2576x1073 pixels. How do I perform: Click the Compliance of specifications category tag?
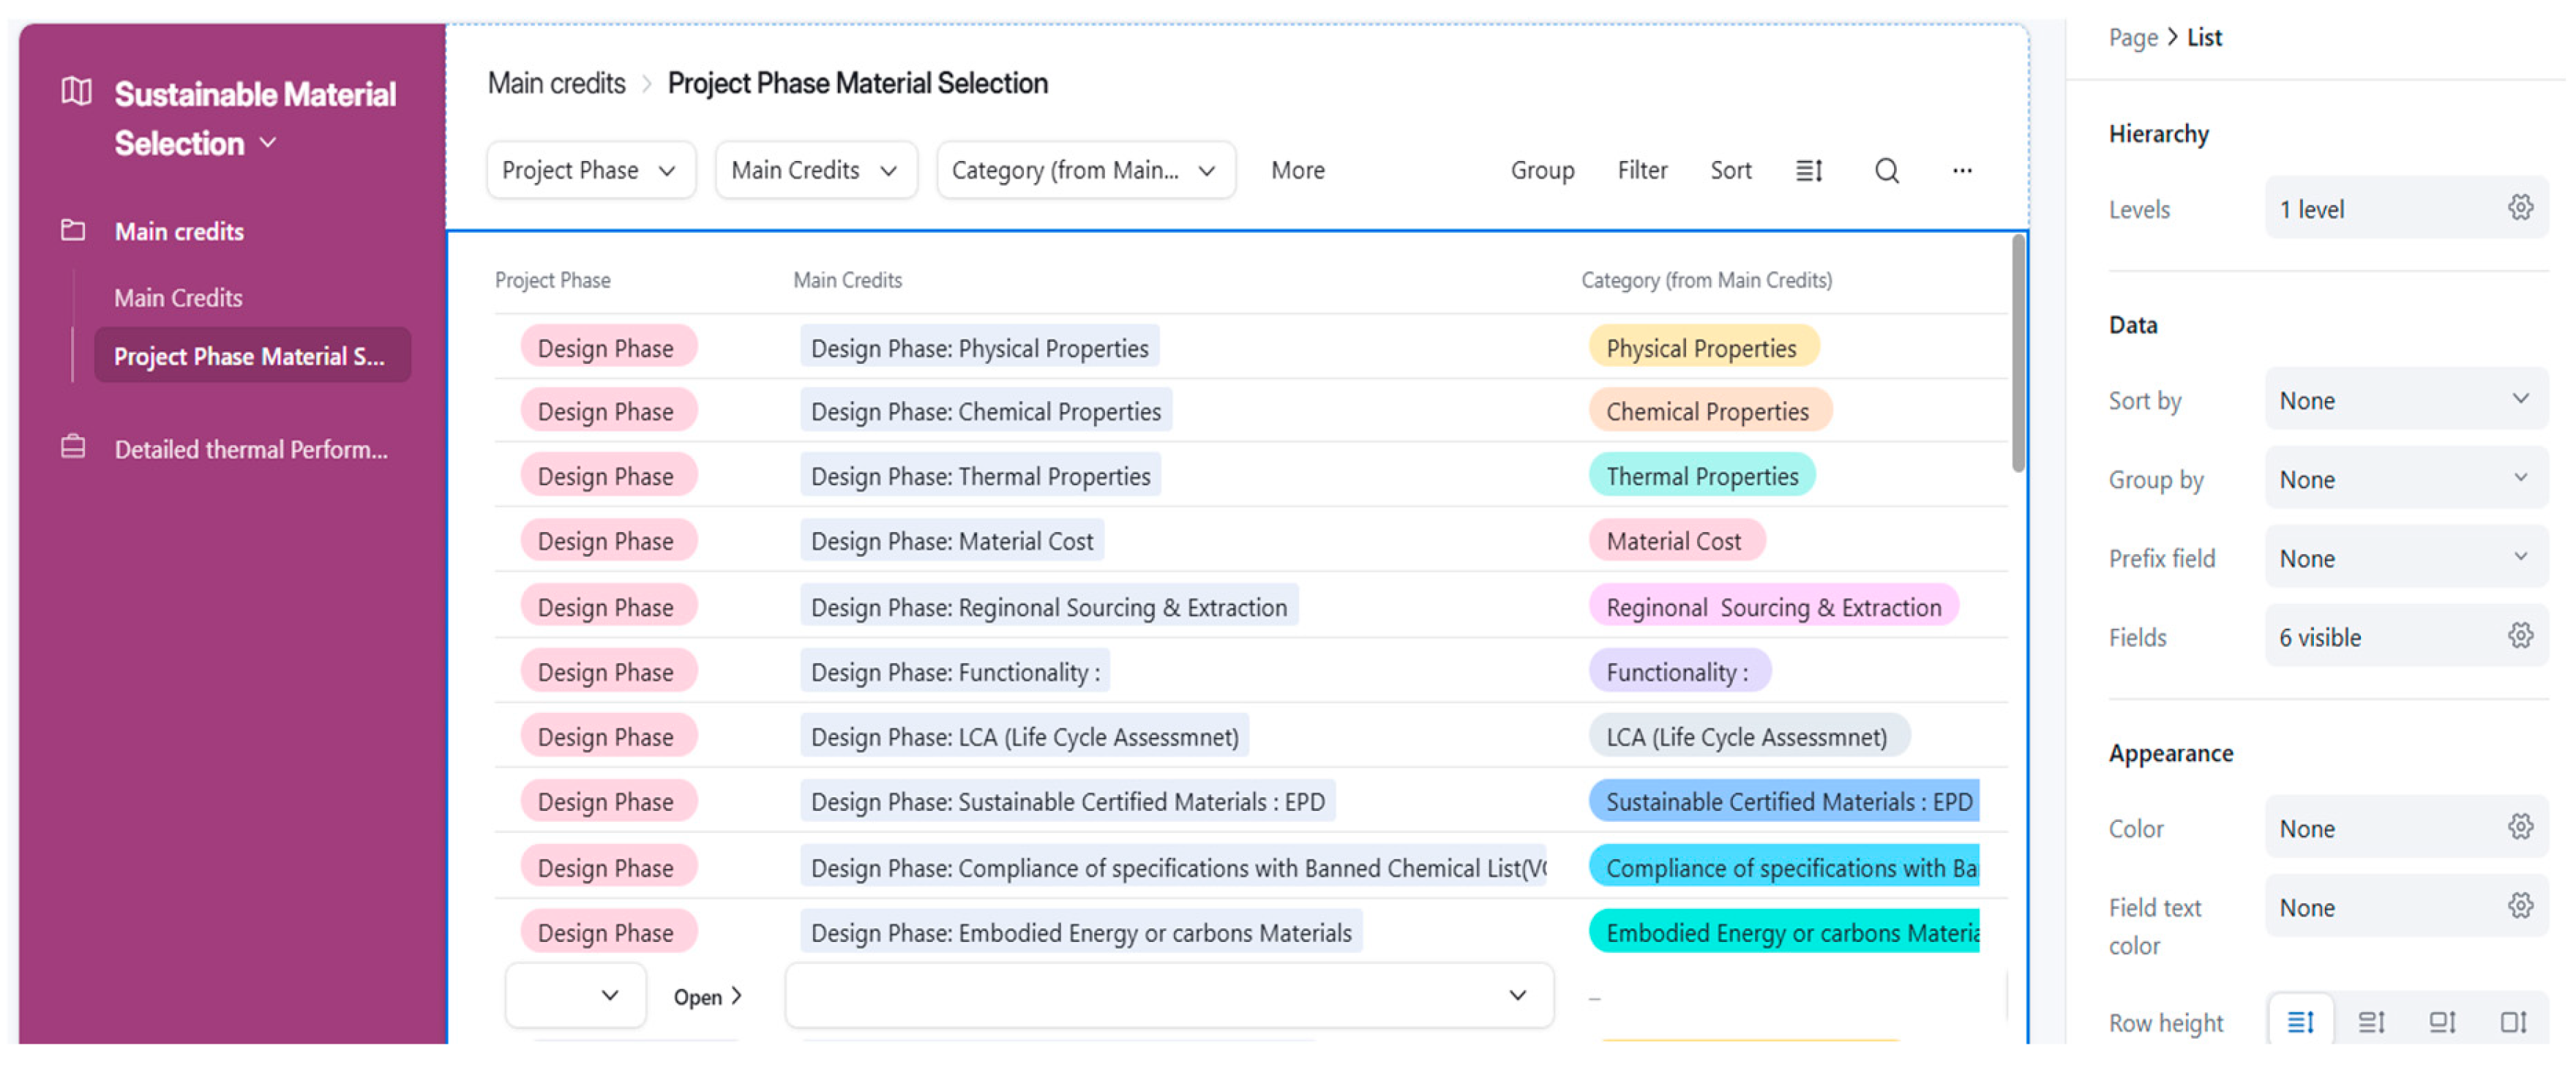tap(1784, 867)
